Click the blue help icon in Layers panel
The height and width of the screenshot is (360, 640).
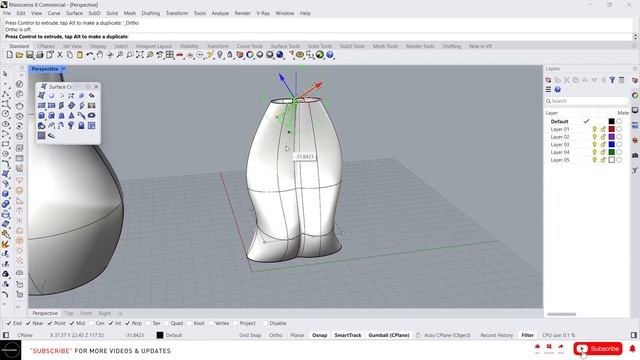pyautogui.click(x=558, y=89)
